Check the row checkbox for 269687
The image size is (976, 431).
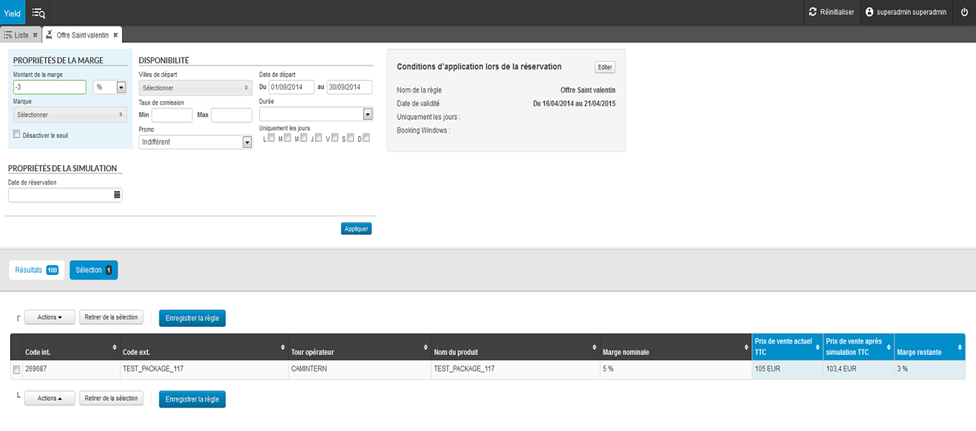(x=16, y=369)
